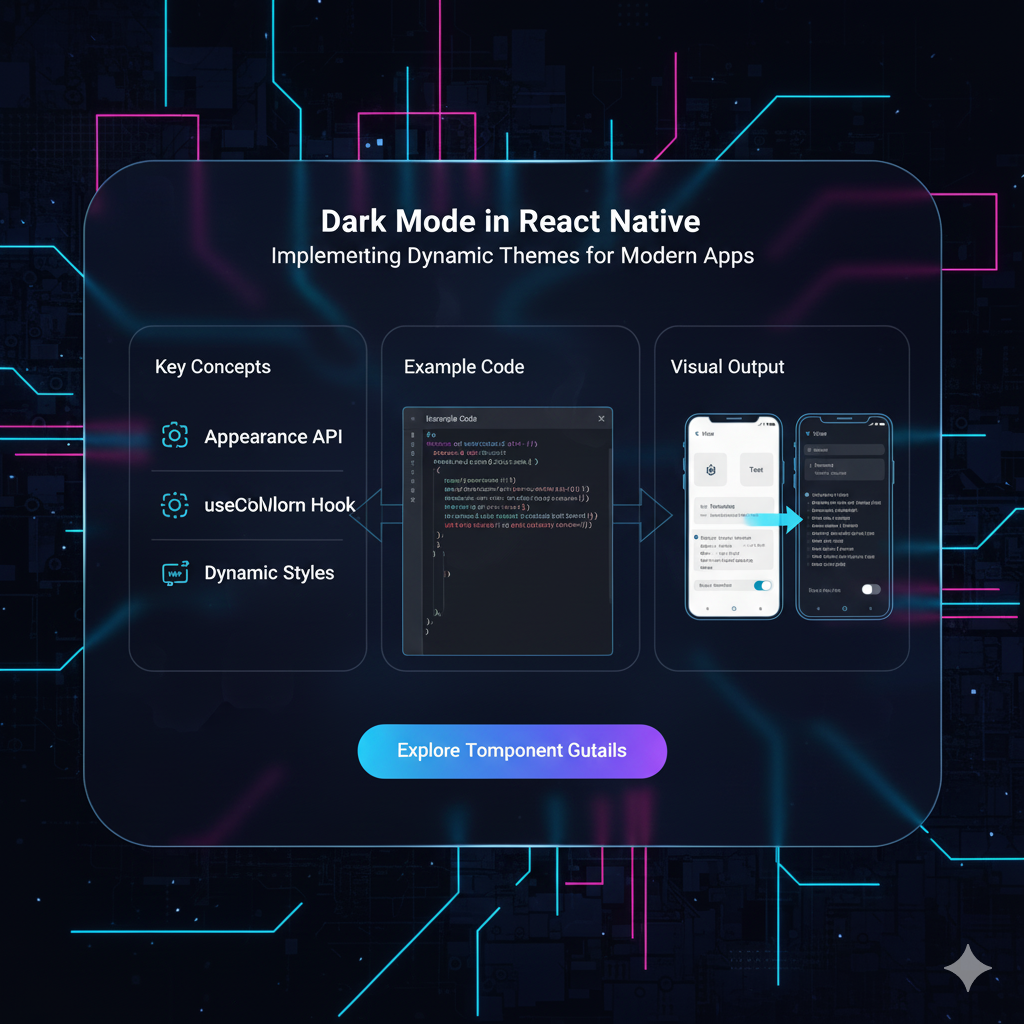
Task: Click the blue circle bullet in the dark list
Action: 806,495
